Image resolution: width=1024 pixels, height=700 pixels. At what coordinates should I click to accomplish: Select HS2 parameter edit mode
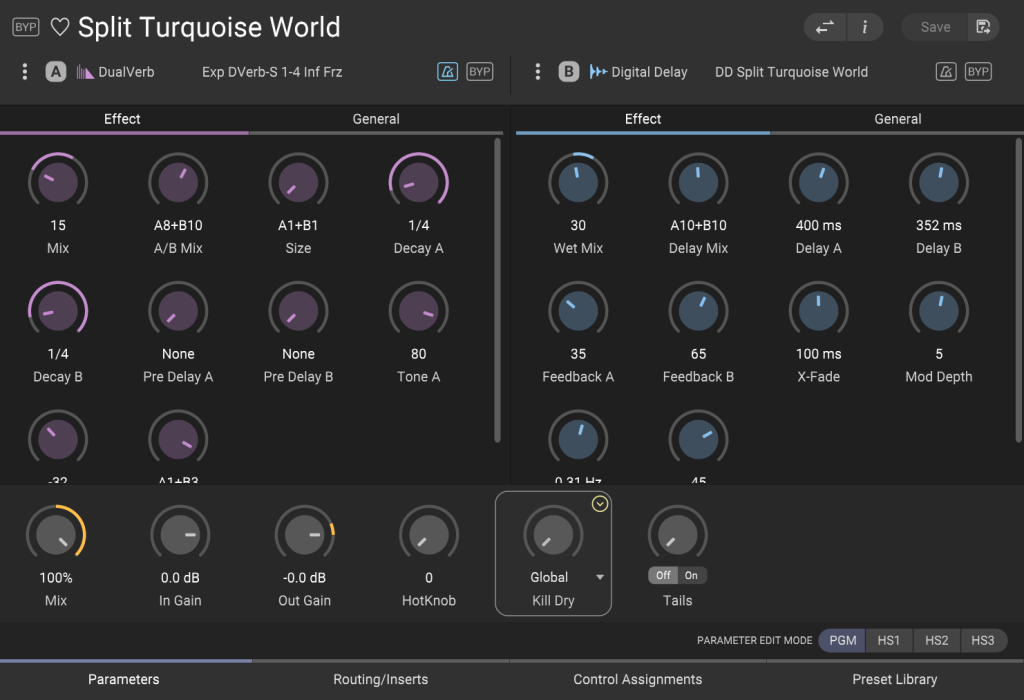tap(936, 641)
